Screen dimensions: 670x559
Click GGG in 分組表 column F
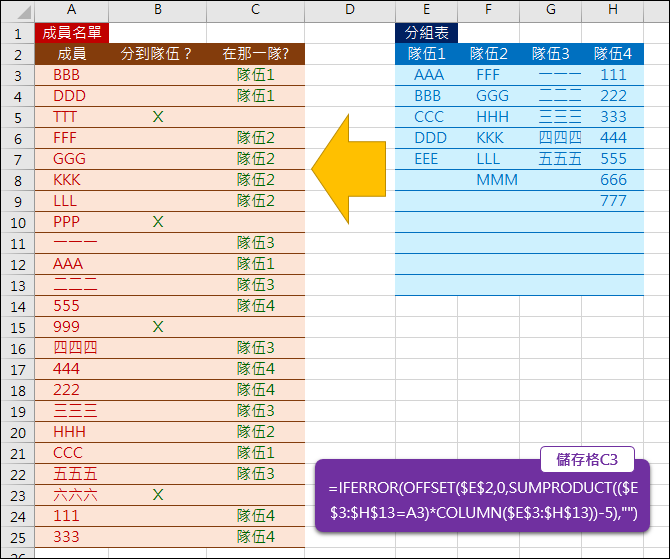tap(488, 96)
